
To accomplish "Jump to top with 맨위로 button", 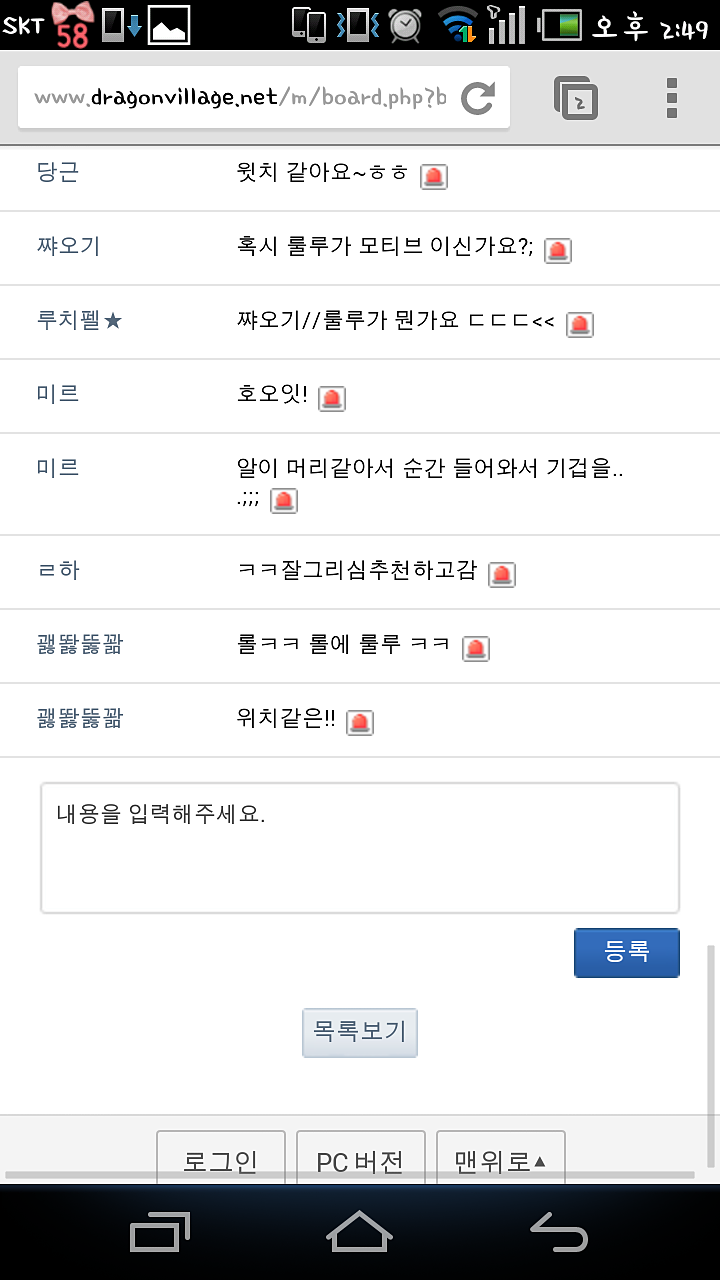I will [x=501, y=1160].
